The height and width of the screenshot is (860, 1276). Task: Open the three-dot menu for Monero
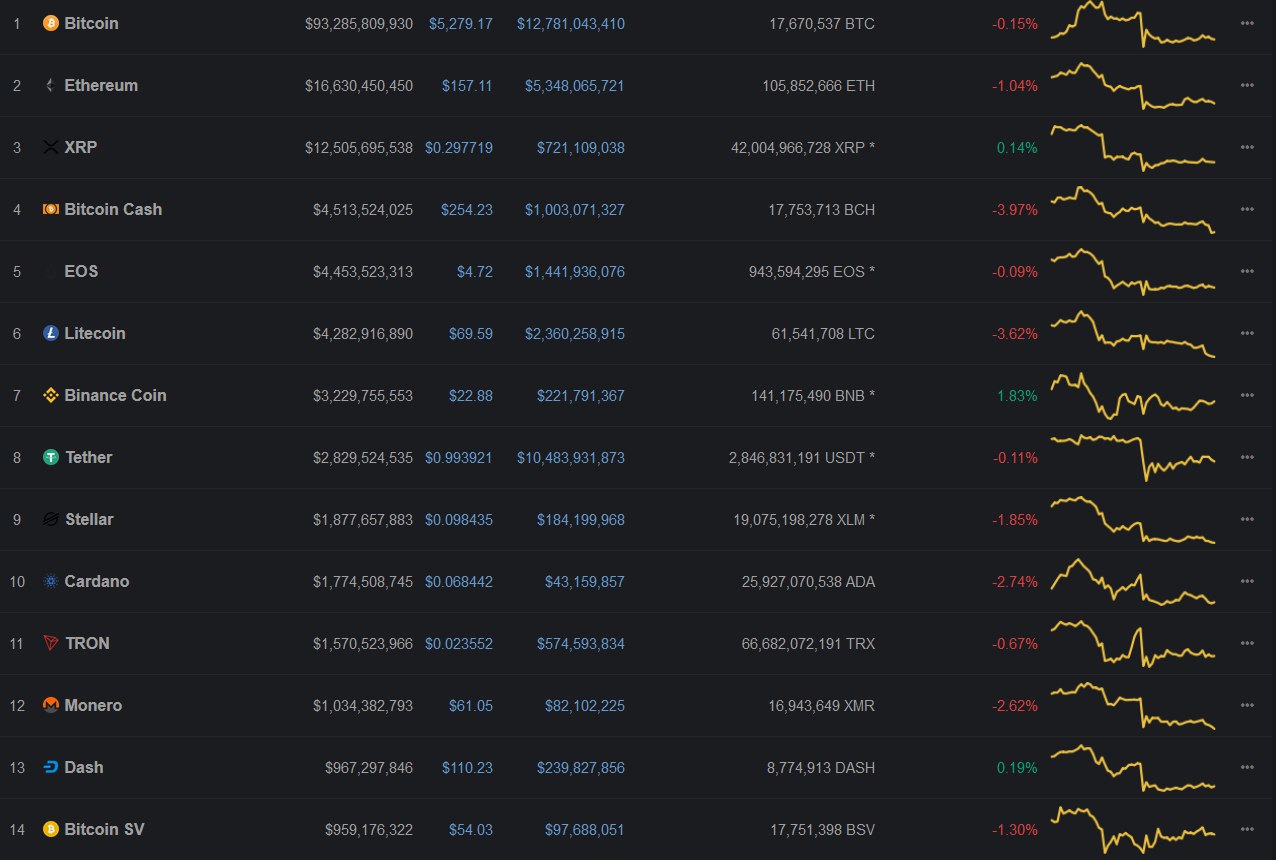pos(1247,705)
